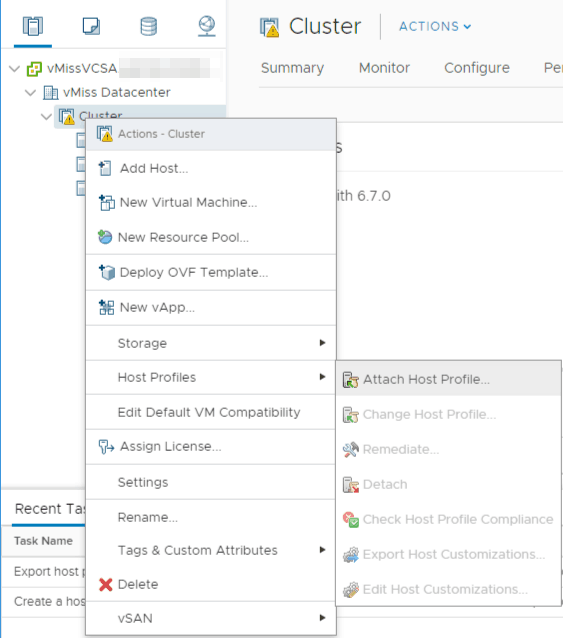This screenshot has width=563, height=638.
Task: Select vMiss Datacenter in the tree
Action: pos(116,92)
